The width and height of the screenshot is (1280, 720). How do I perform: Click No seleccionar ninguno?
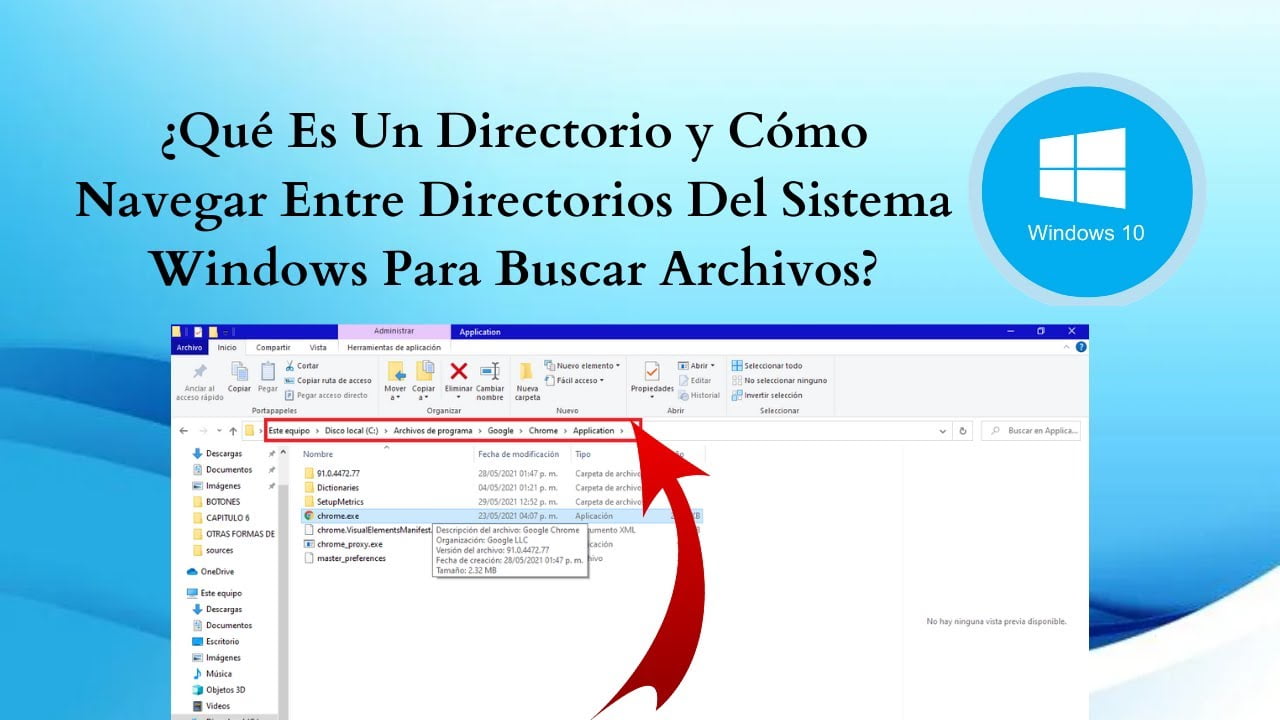point(779,380)
